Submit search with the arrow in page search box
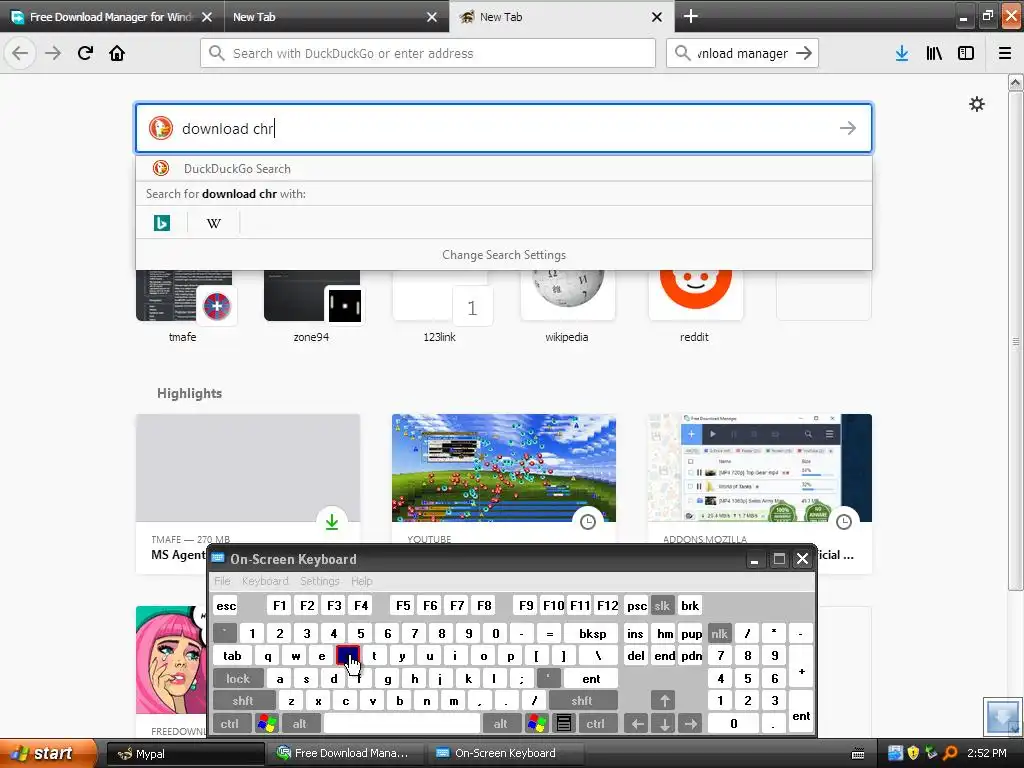This screenshot has width=1024, height=768. tap(848, 128)
